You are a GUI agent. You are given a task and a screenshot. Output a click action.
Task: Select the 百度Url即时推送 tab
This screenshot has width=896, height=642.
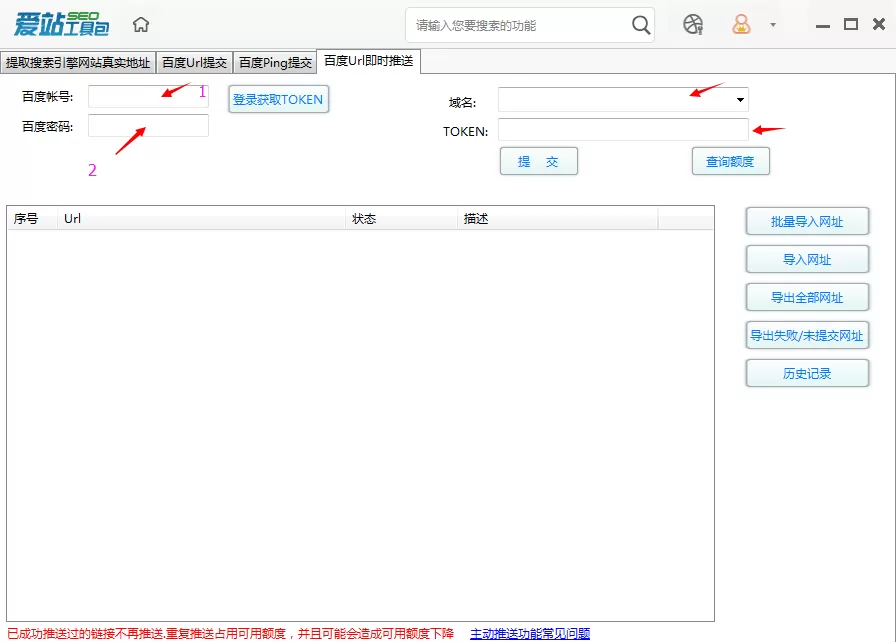click(x=369, y=61)
